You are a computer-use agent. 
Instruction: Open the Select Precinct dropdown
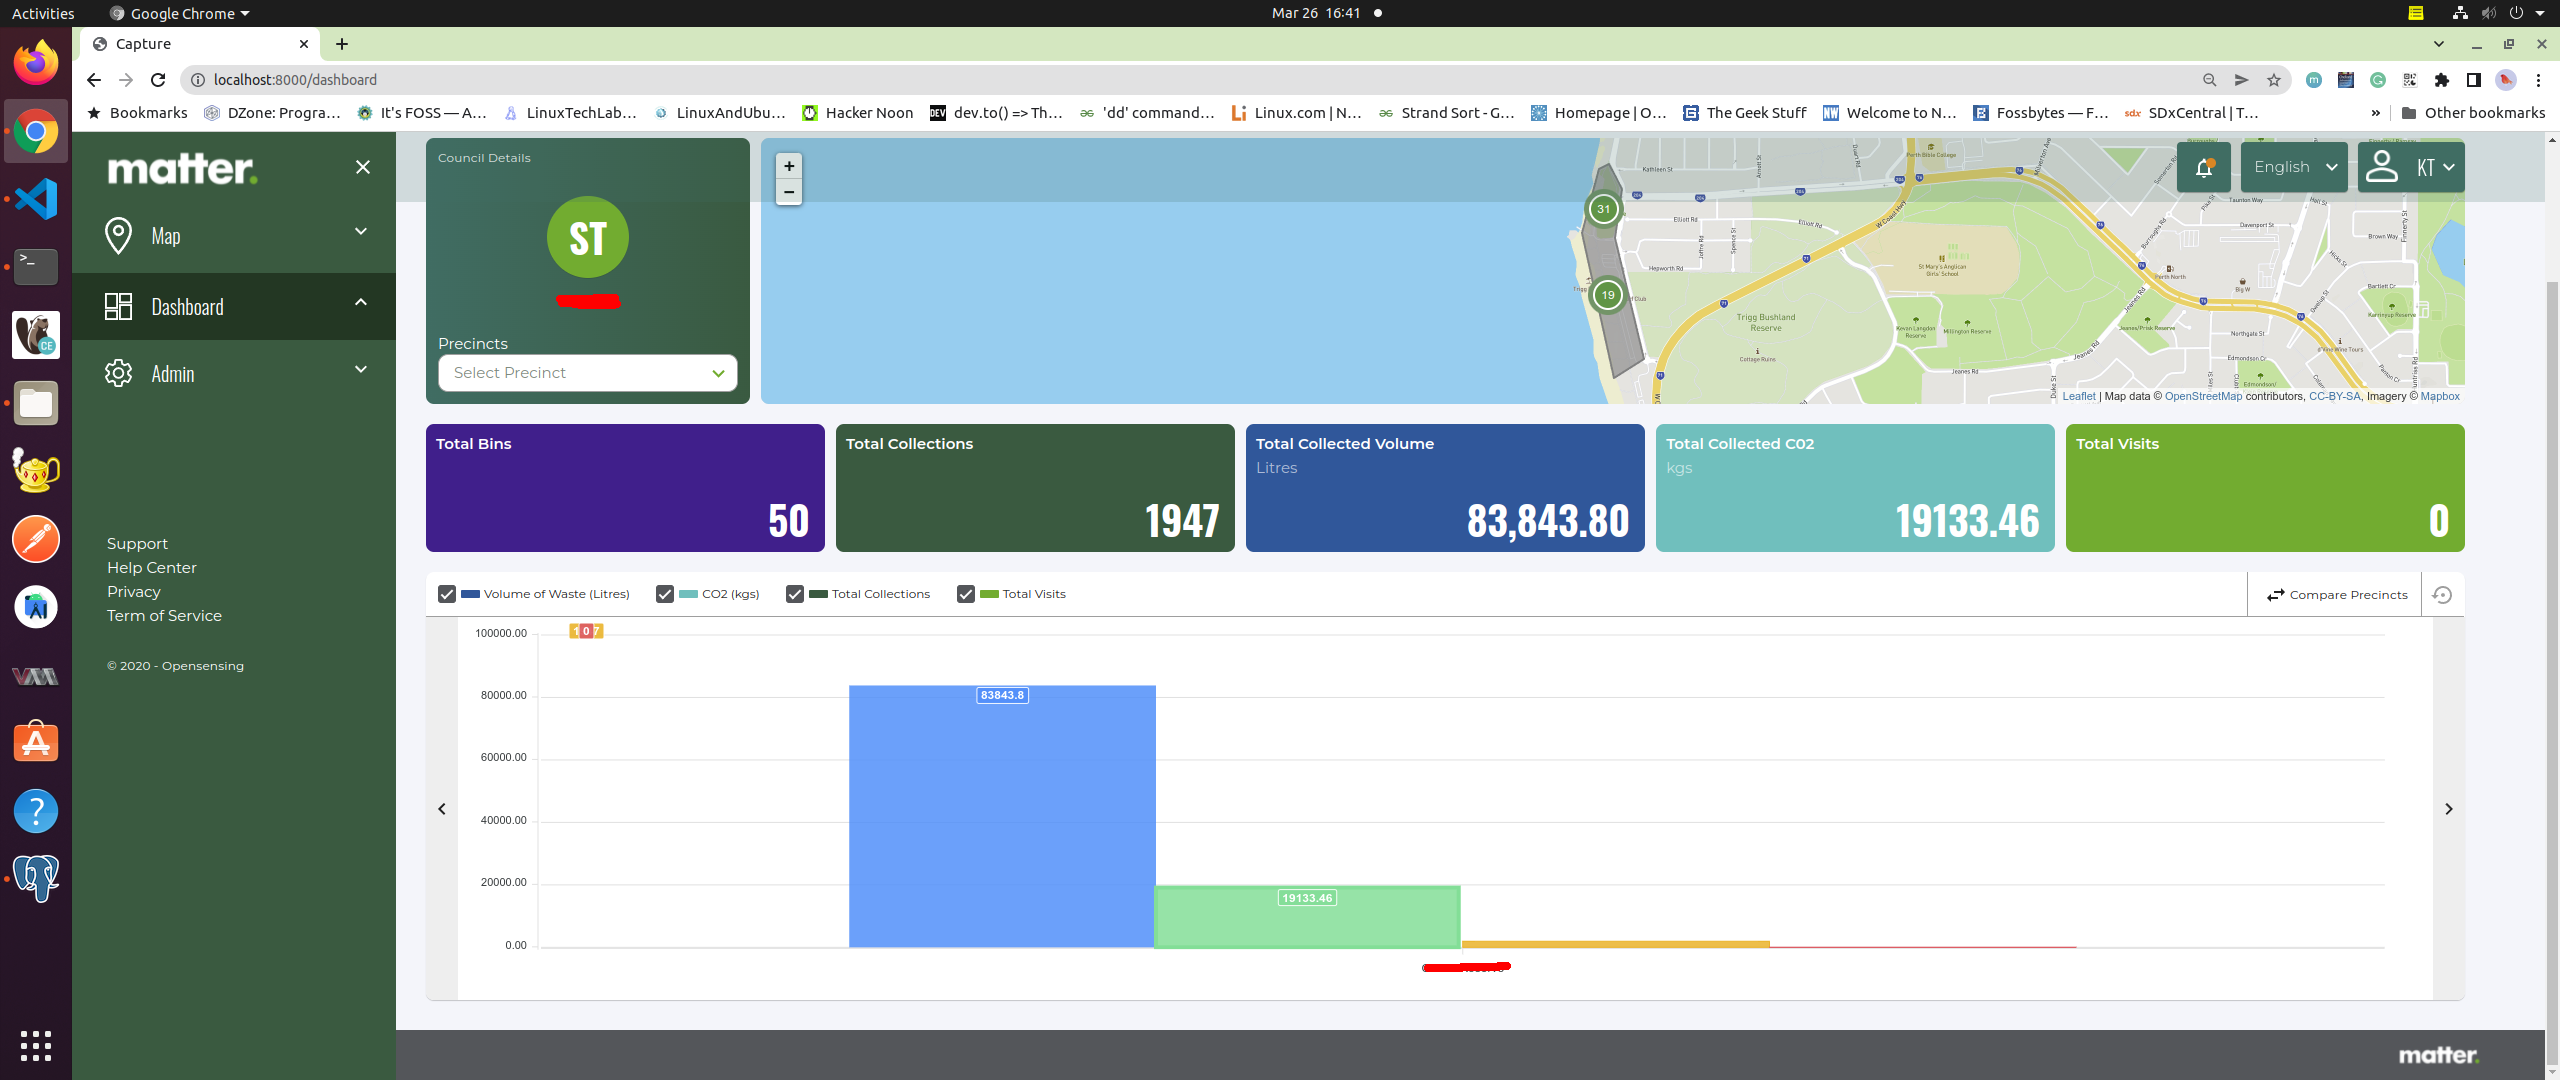pyautogui.click(x=587, y=373)
